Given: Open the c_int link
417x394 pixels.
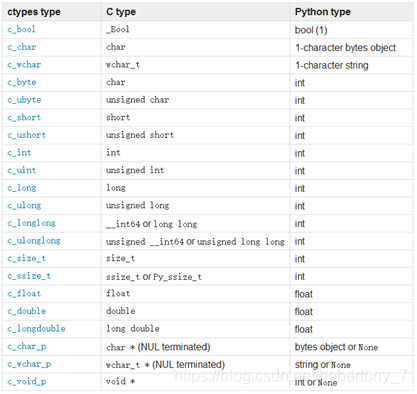Looking at the screenshot, I should [19, 153].
